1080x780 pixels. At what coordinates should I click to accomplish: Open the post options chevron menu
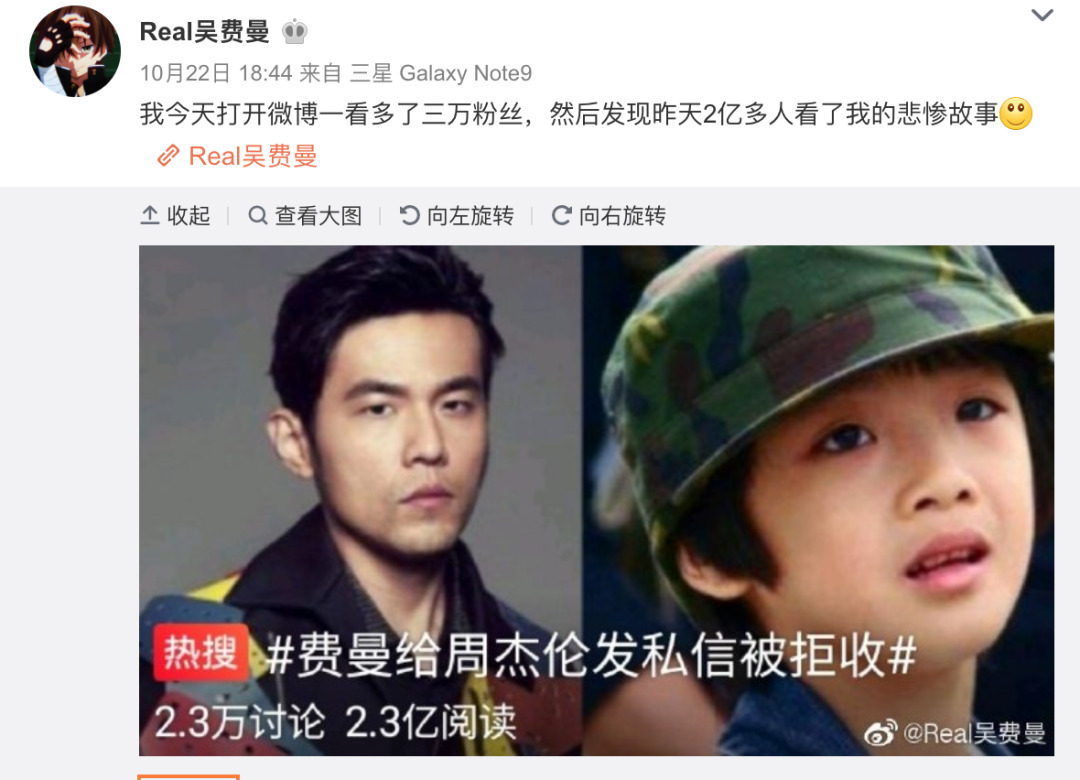click(x=1041, y=15)
